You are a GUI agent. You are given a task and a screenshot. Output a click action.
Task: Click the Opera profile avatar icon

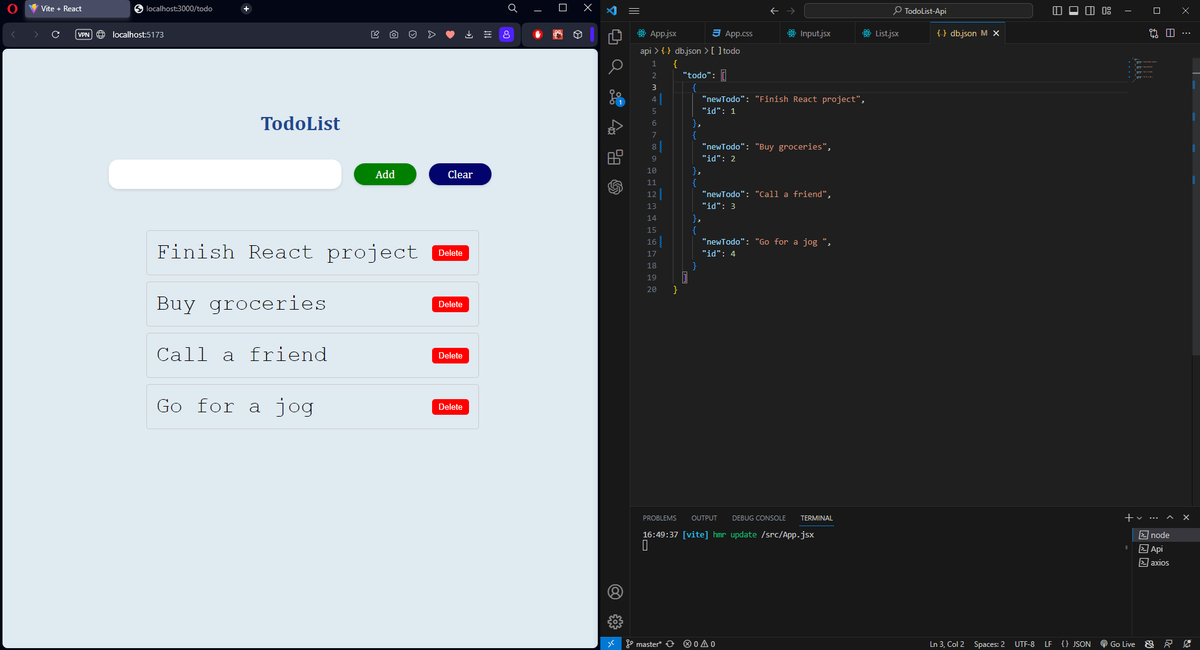point(506,34)
